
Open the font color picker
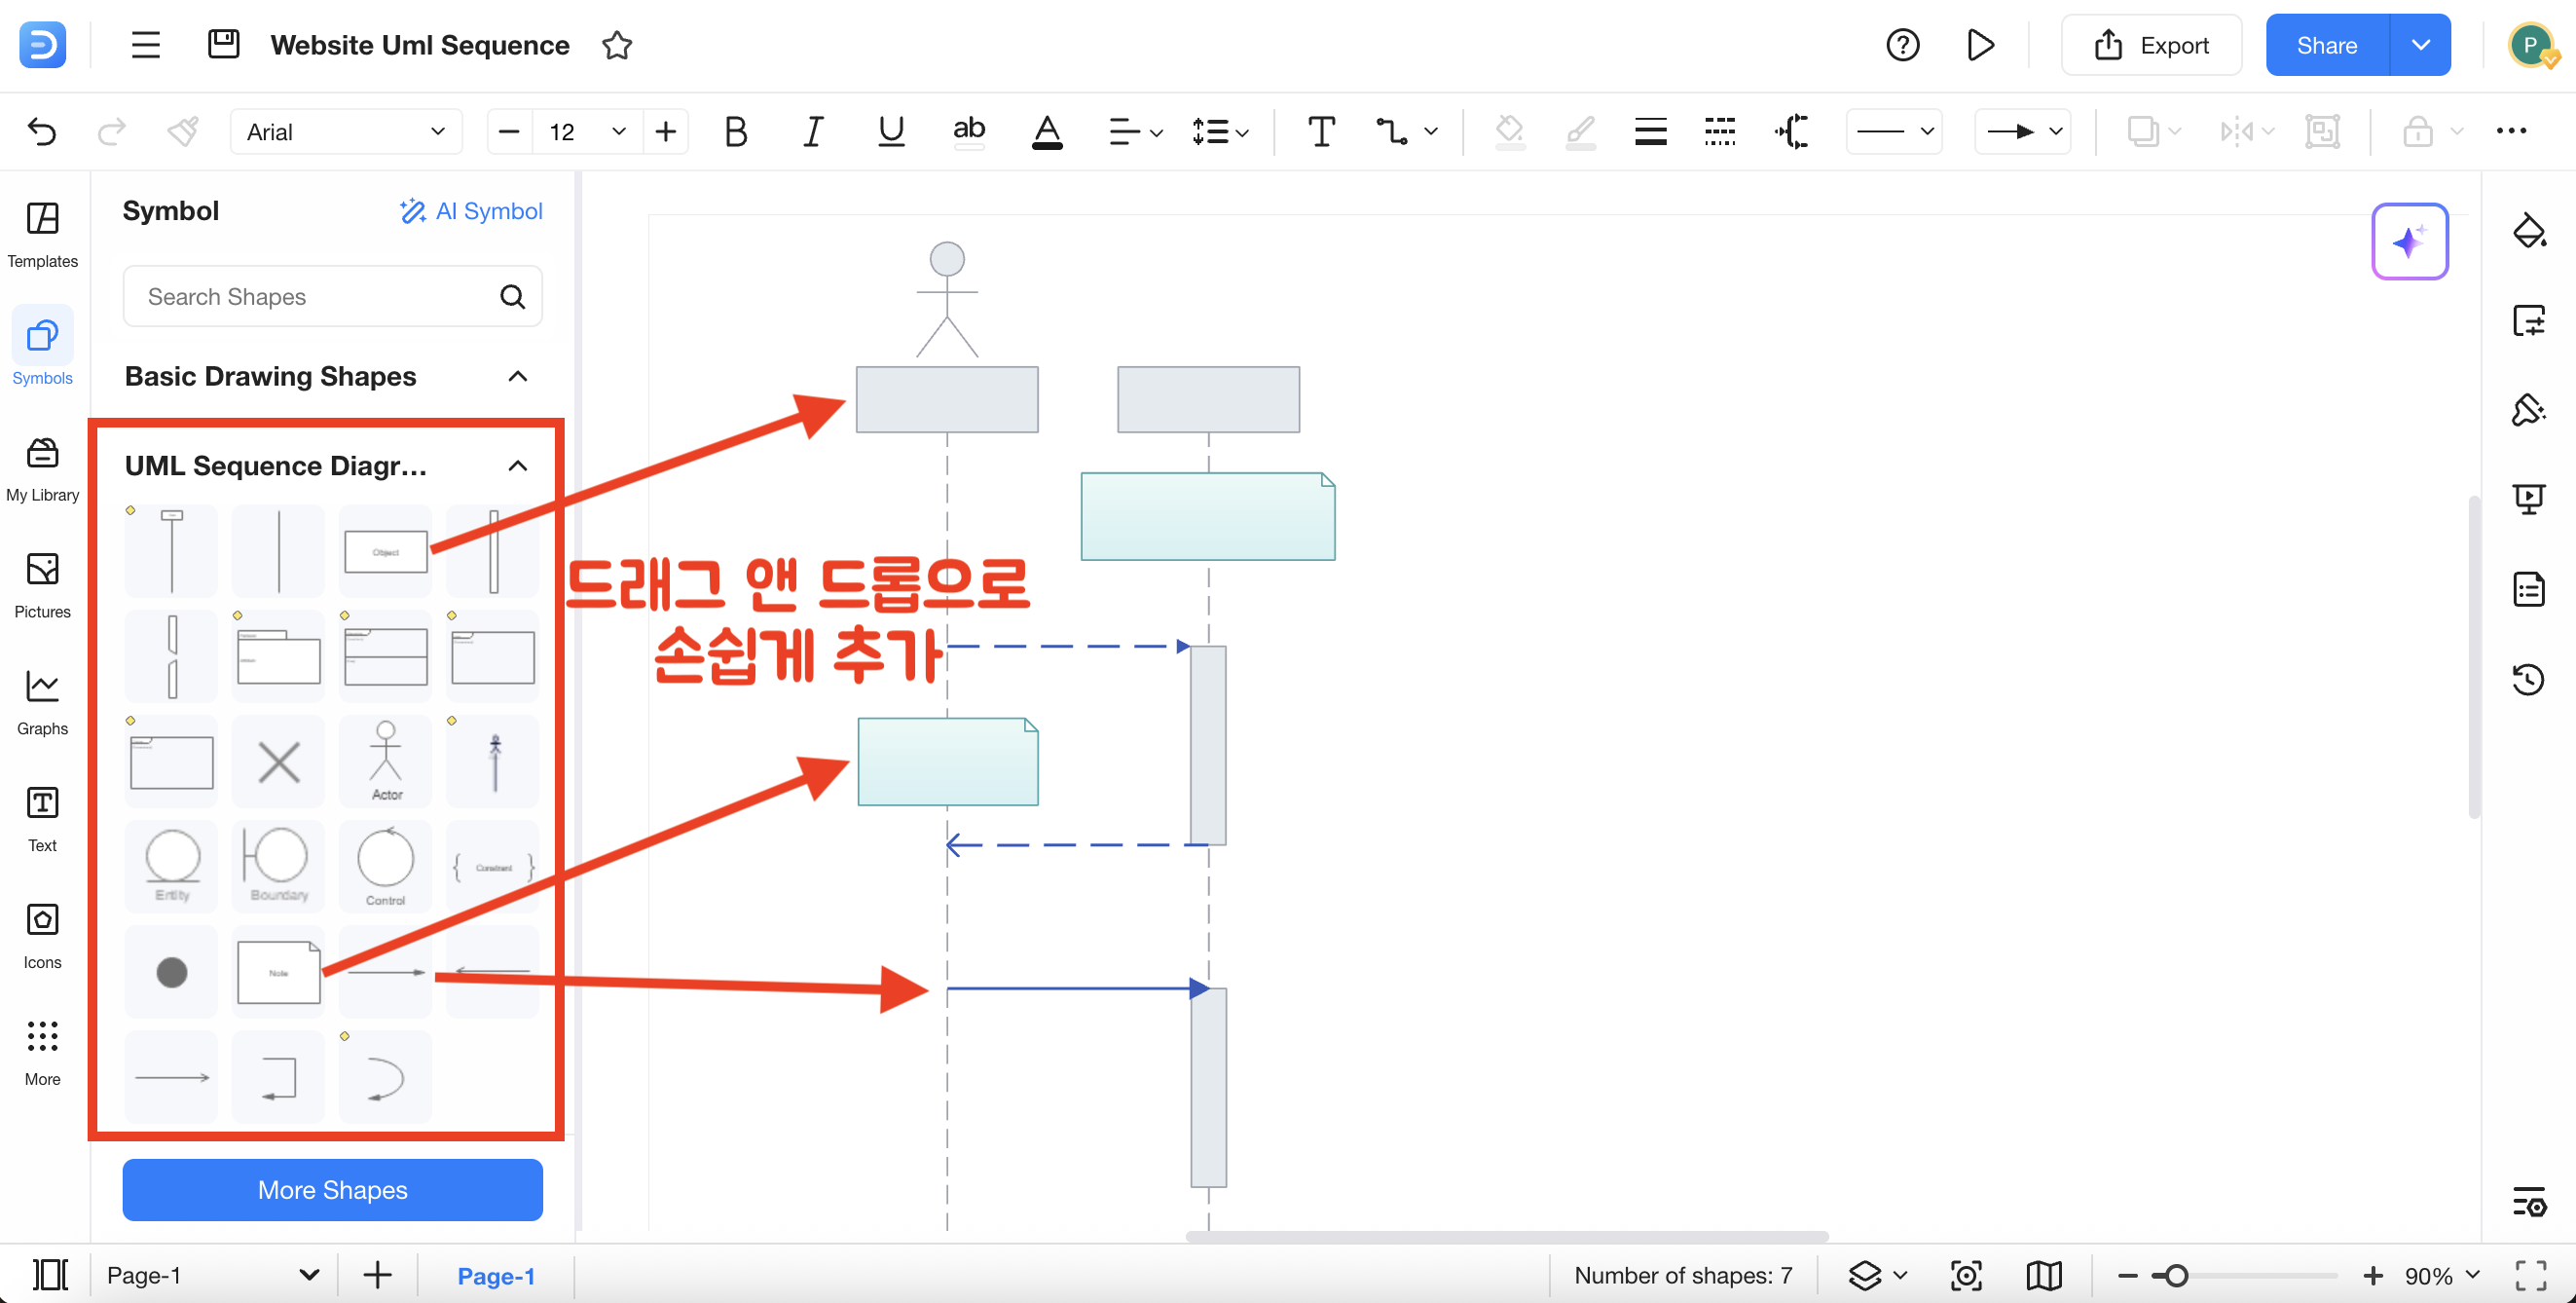[1047, 132]
